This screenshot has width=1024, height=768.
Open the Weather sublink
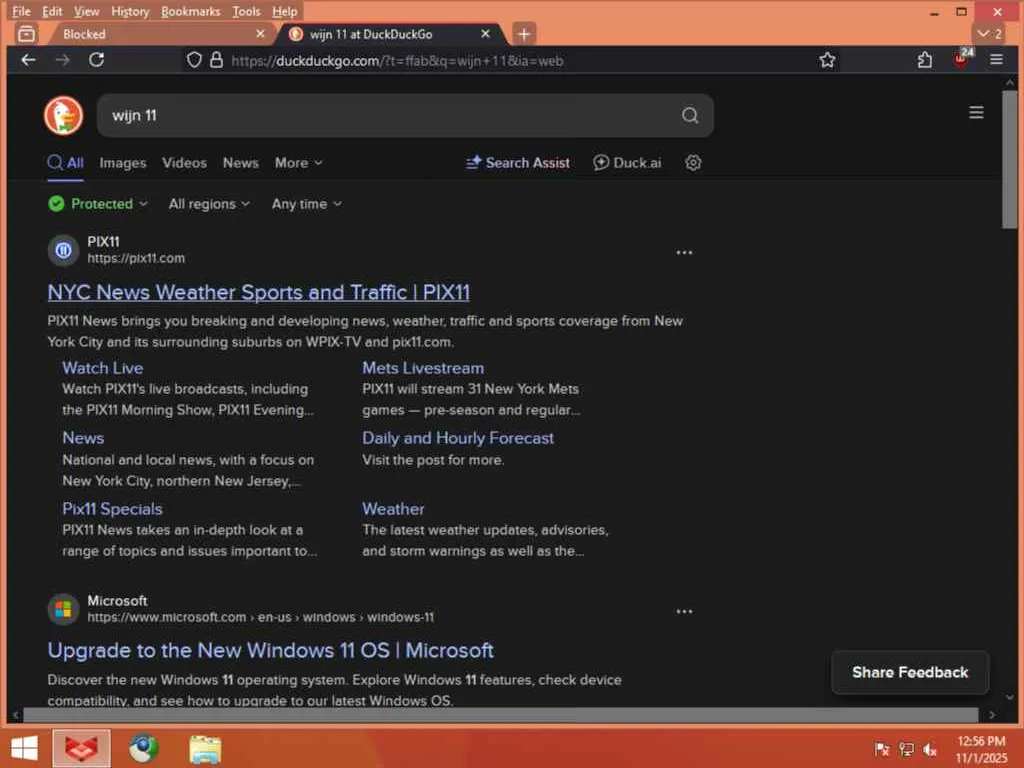[x=393, y=509]
